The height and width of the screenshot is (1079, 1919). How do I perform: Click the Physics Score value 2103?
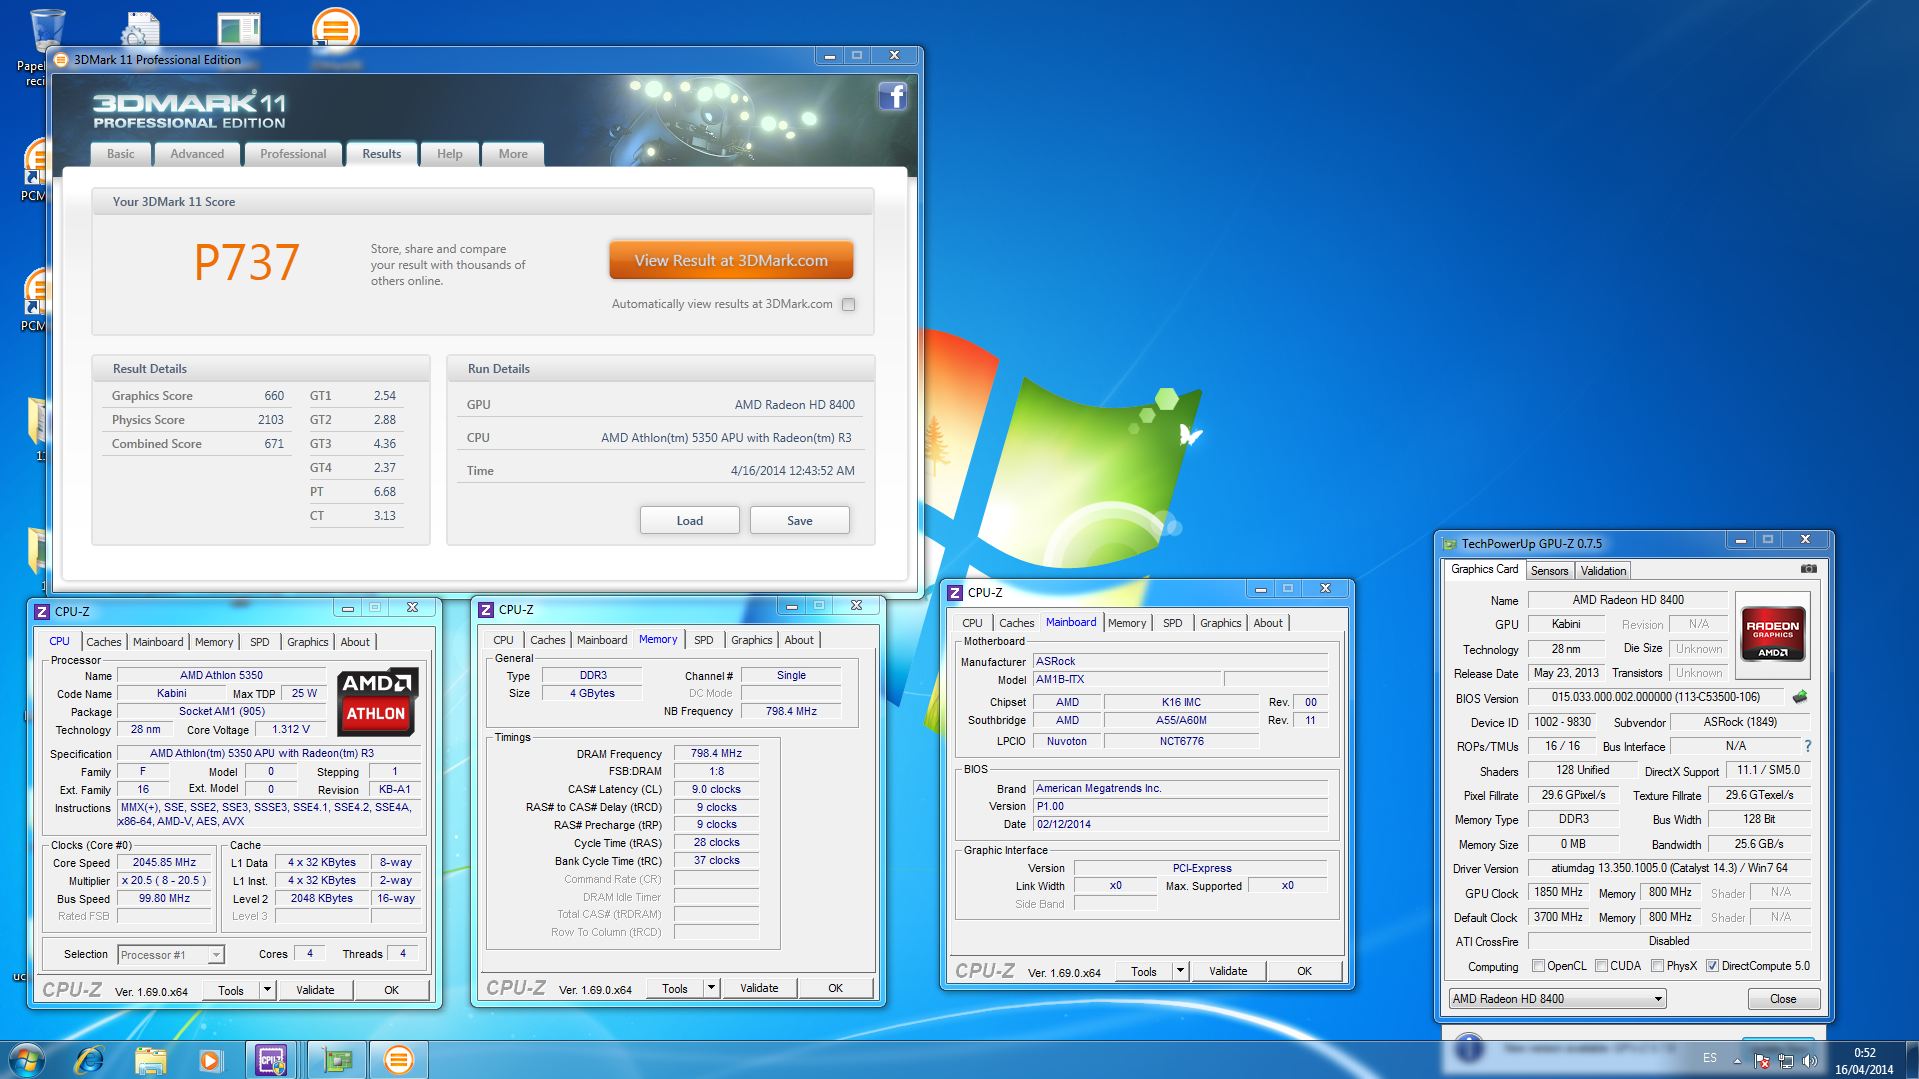click(271, 420)
